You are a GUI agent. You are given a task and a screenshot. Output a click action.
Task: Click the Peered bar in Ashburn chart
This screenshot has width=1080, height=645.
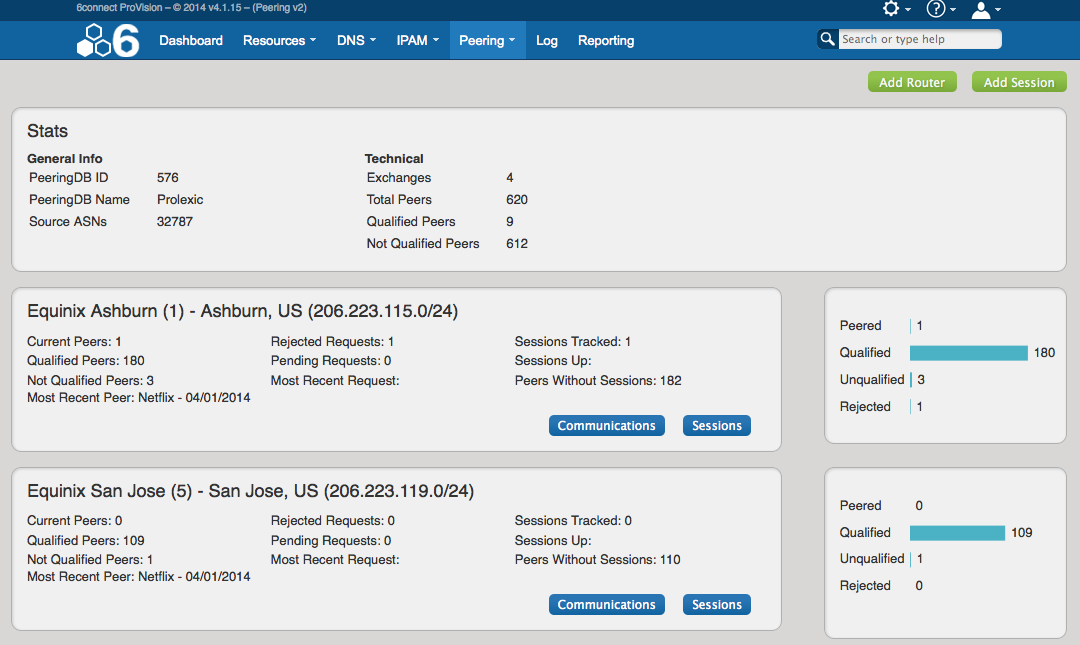tap(911, 326)
